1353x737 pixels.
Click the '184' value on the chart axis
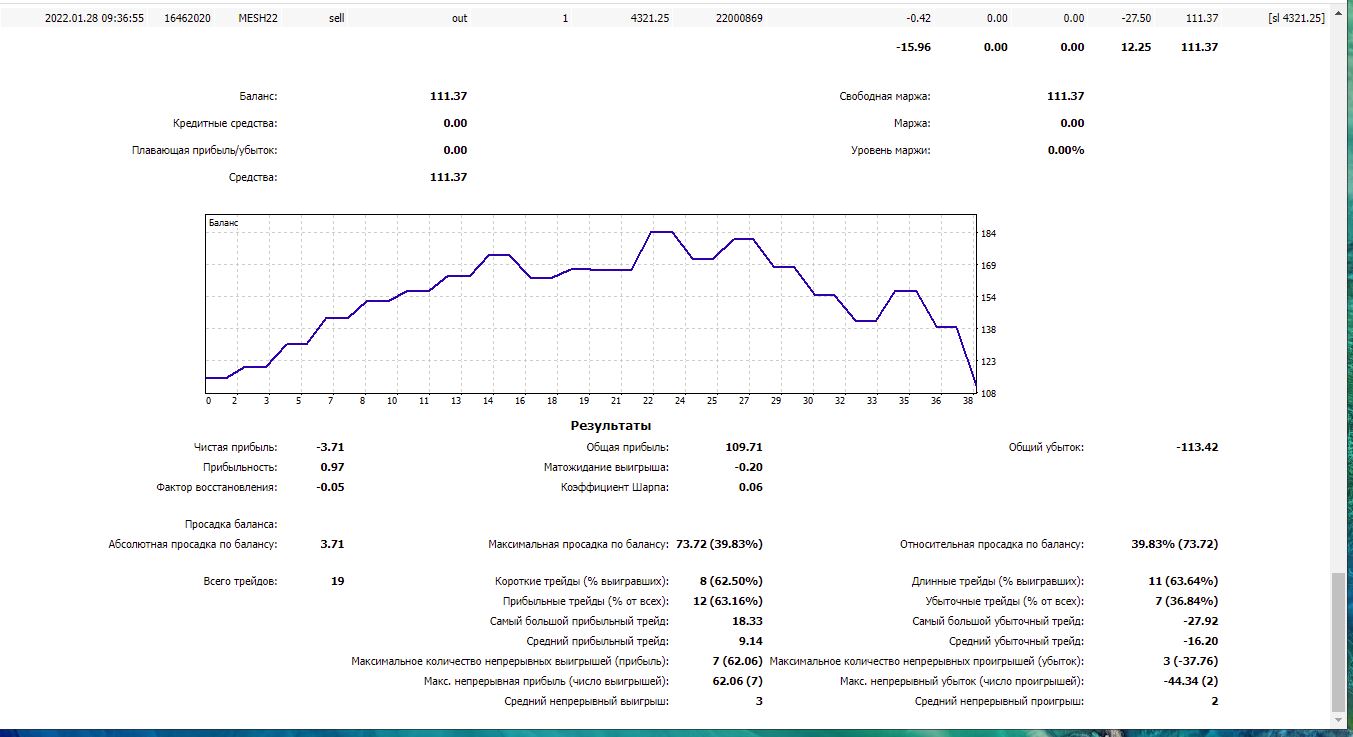[x=989, y=234]
